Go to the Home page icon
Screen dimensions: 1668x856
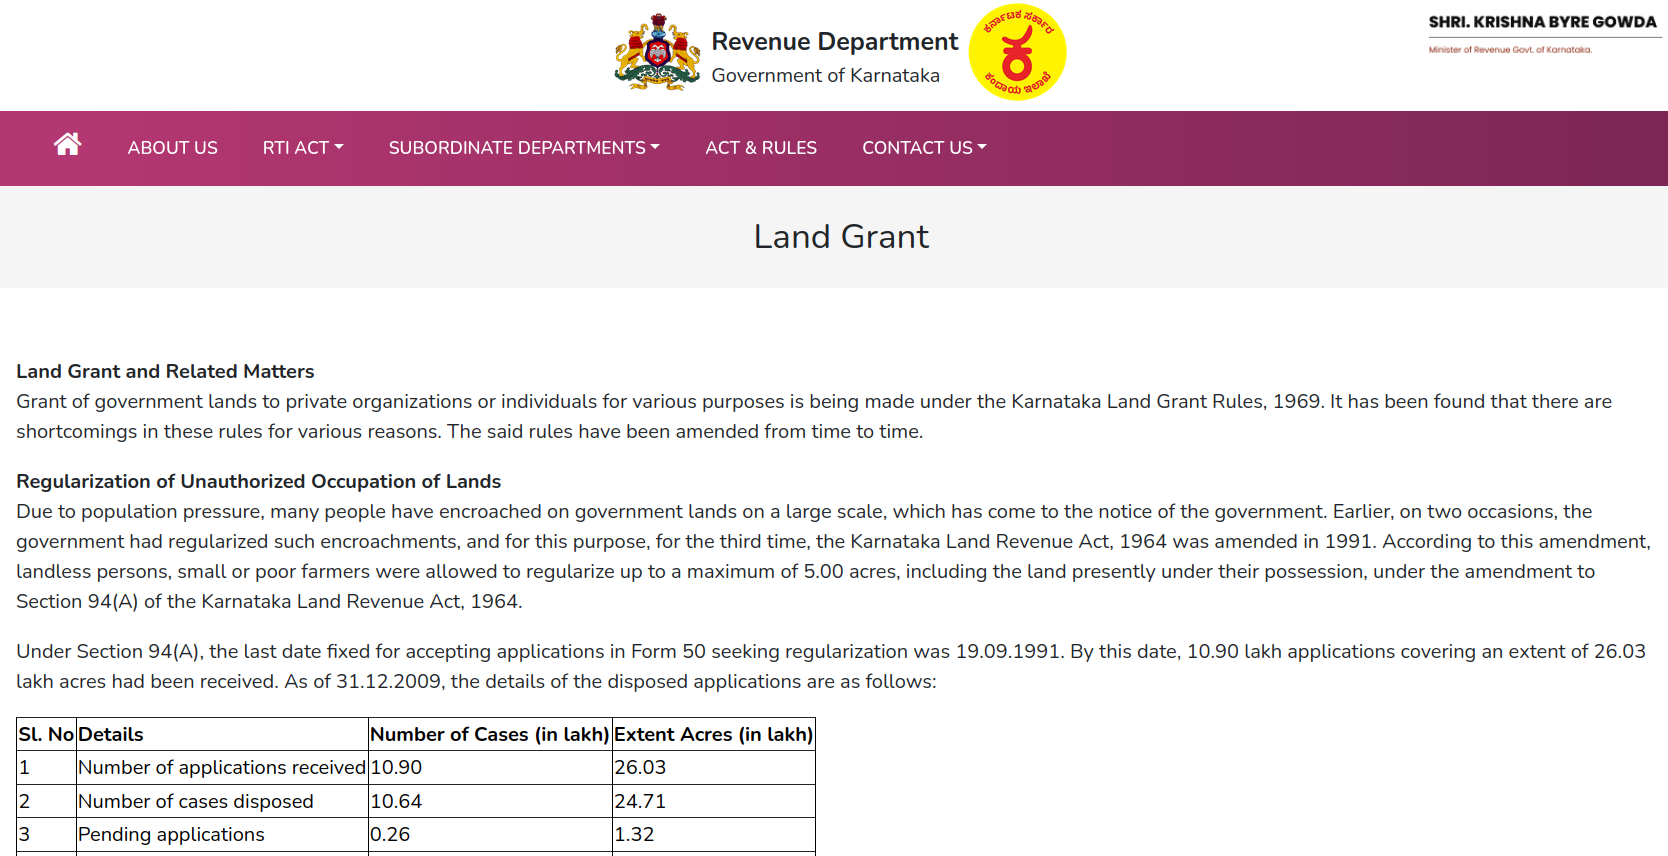pos(67,145)
